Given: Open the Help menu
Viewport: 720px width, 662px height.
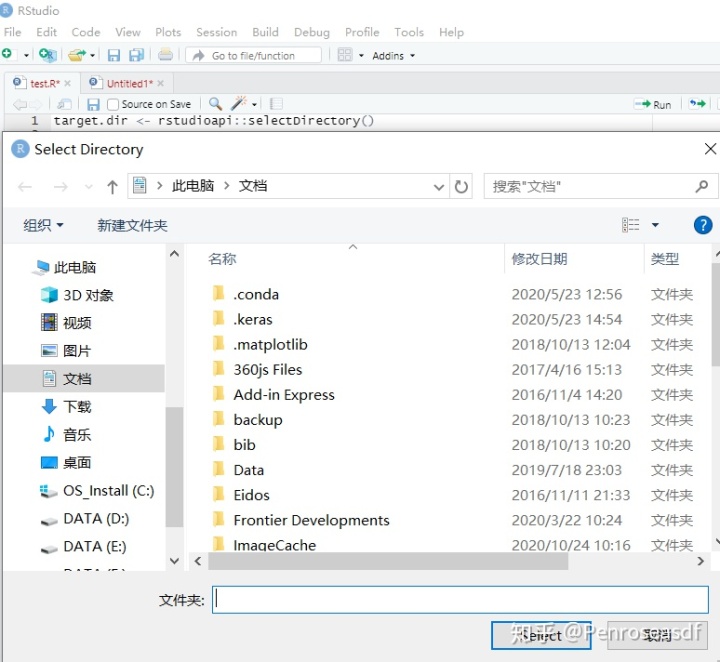Looking at the screenshot, I should tap(451, 32).
